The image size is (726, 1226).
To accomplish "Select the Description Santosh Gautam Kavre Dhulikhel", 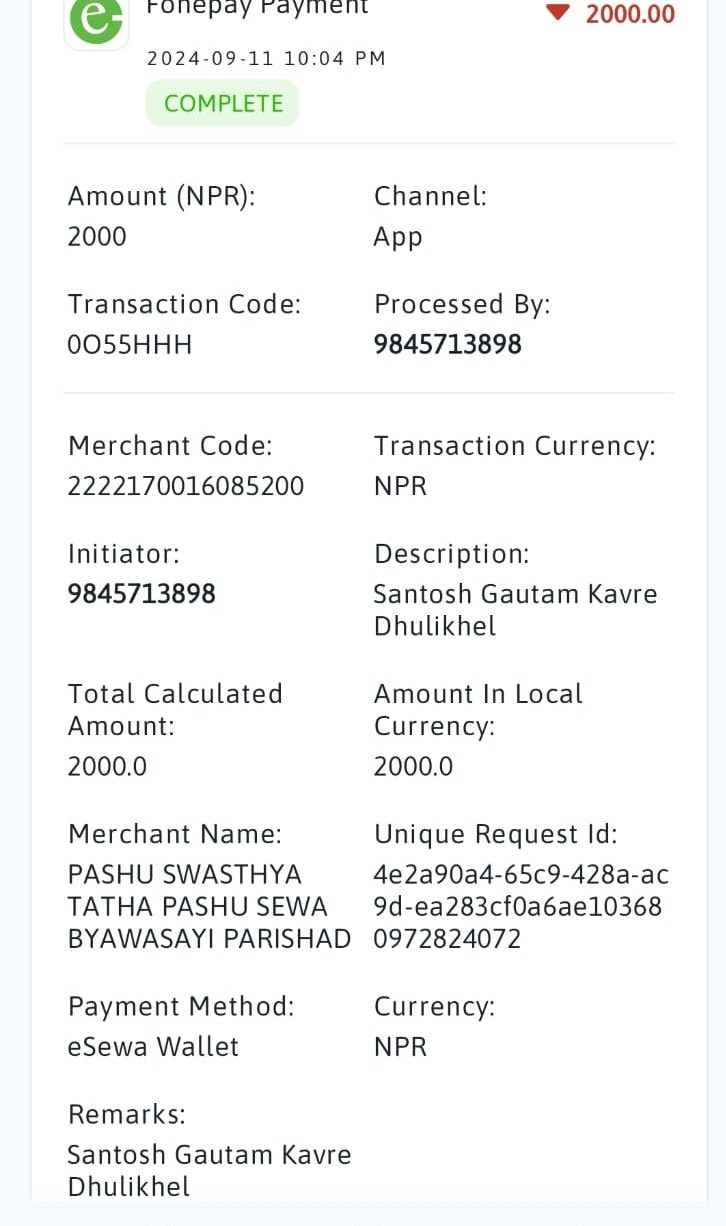I will [x=515, y=610].
